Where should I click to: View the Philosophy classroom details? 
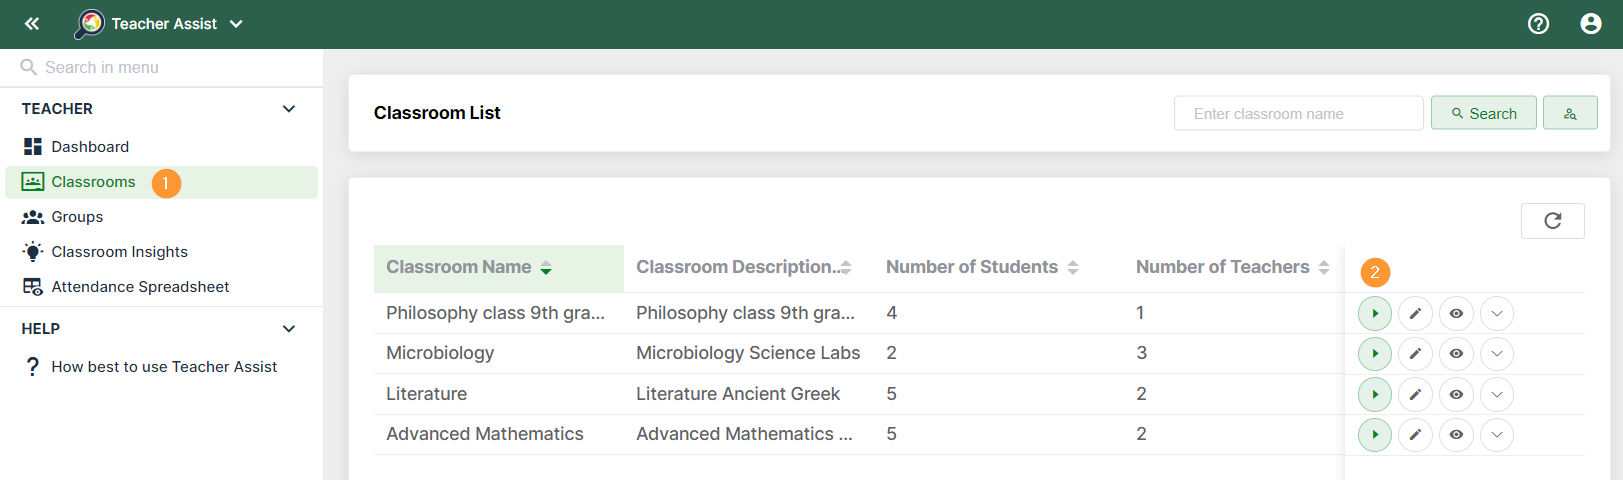click(1456, 314)
